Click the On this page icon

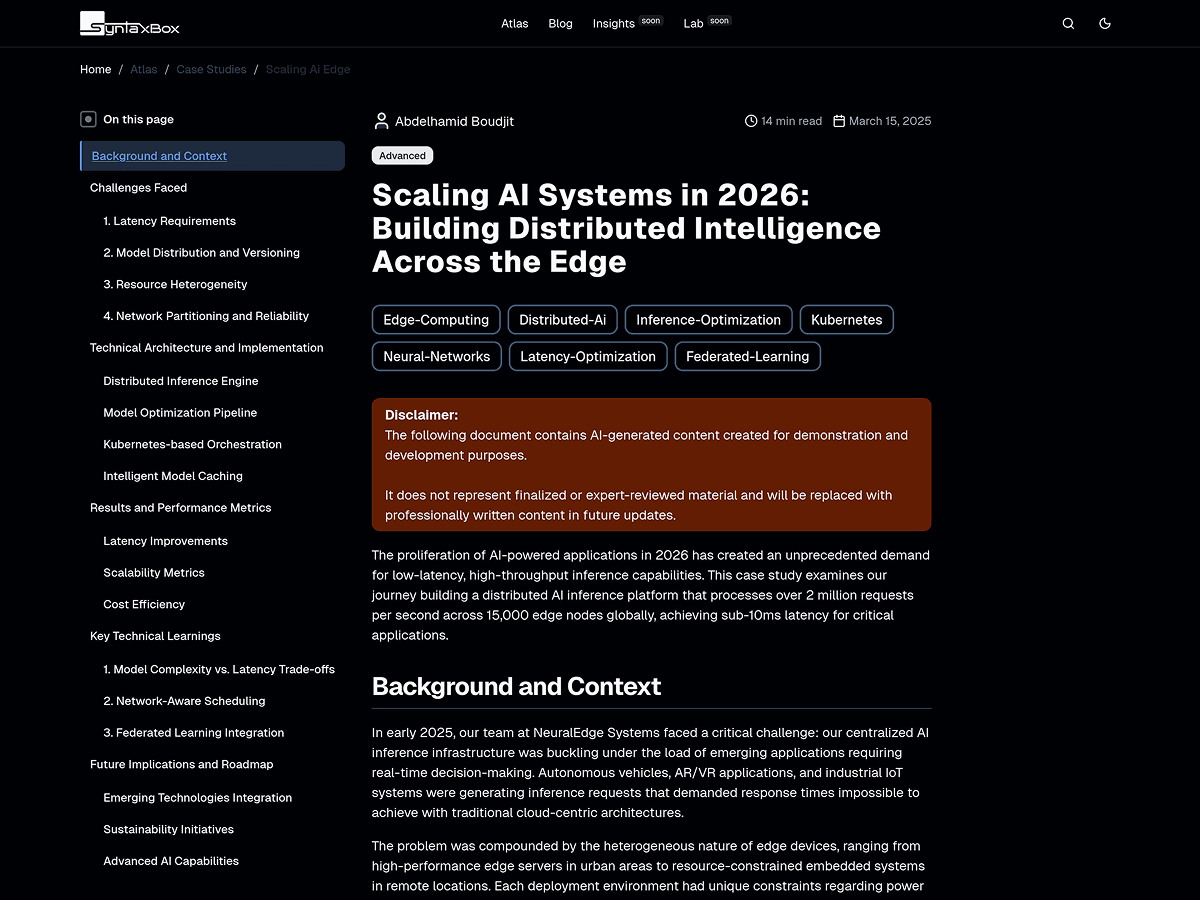pos(89,119)
